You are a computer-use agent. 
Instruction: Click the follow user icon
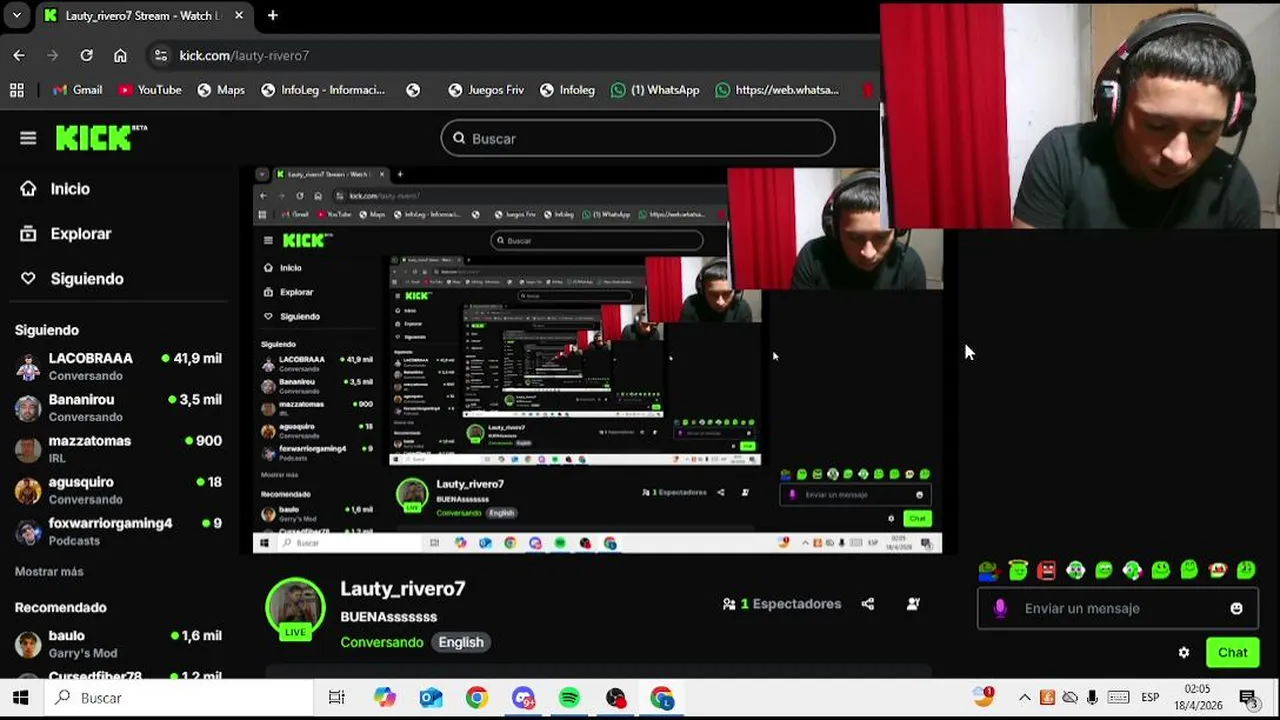tap(913, 604)
